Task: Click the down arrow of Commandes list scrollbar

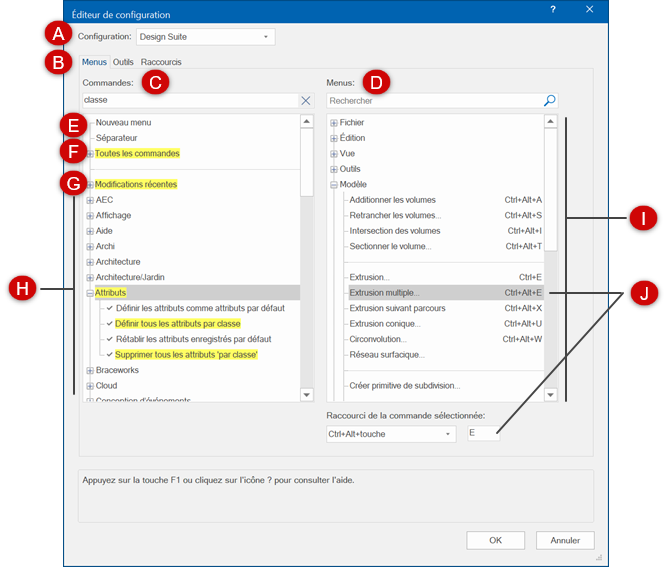Action: coord(307,395)
